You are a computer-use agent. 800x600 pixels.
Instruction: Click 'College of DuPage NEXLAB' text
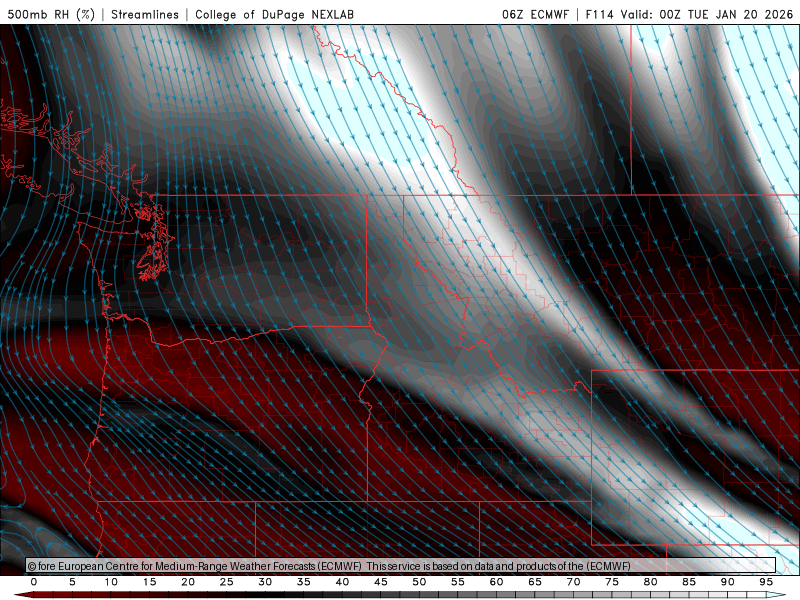coord(274,14)
